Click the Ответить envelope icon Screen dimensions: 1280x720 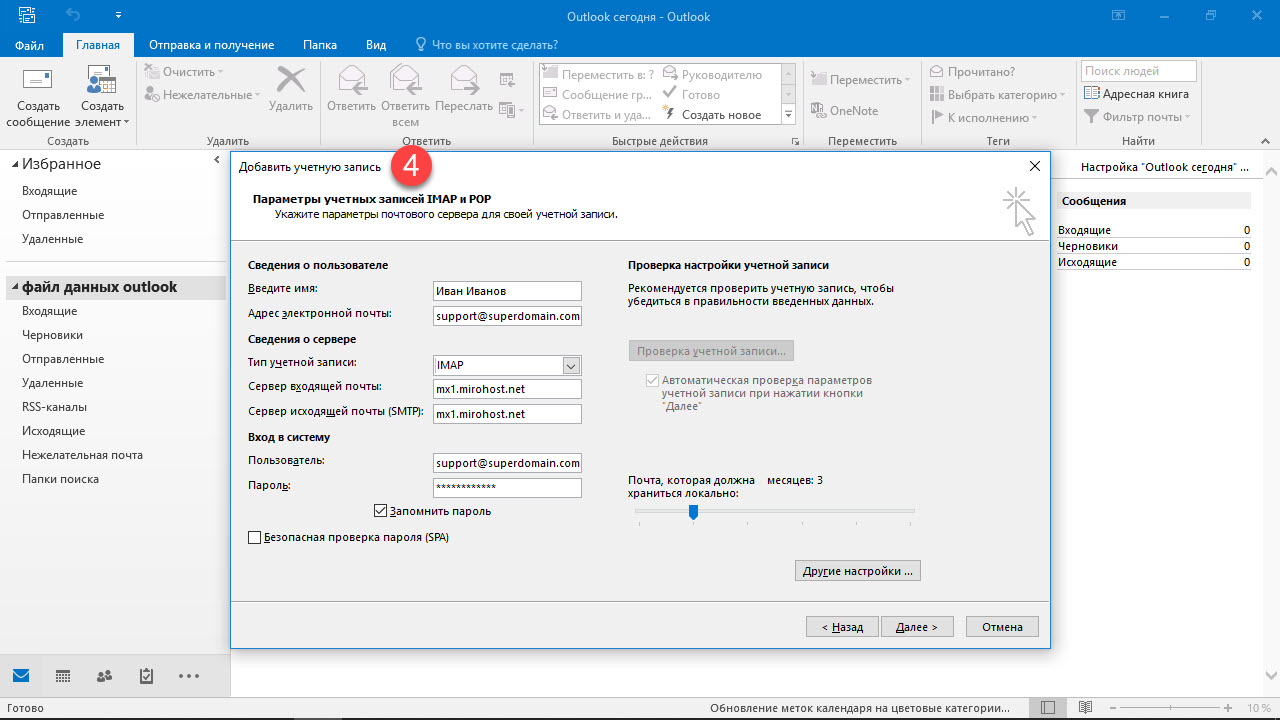[x=351, y=80]
